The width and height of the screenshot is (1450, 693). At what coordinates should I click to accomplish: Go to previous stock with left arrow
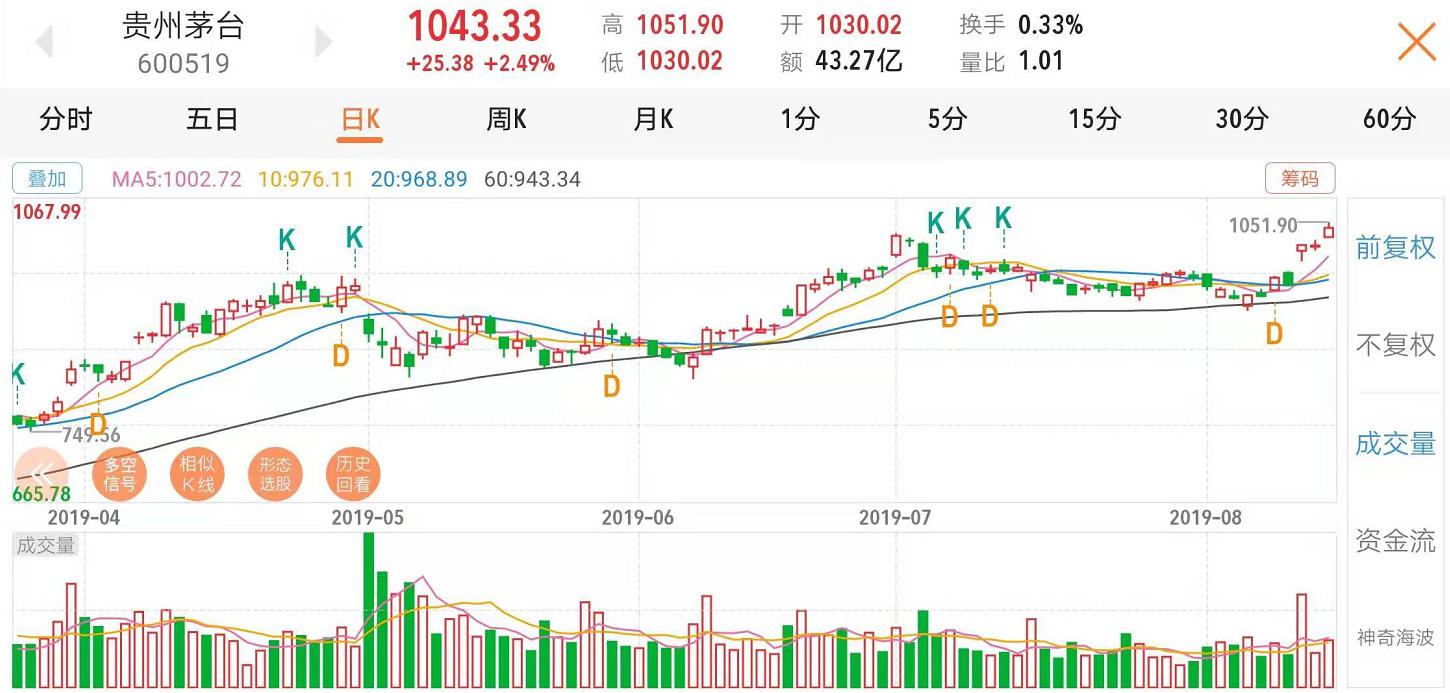click(44, 43)
